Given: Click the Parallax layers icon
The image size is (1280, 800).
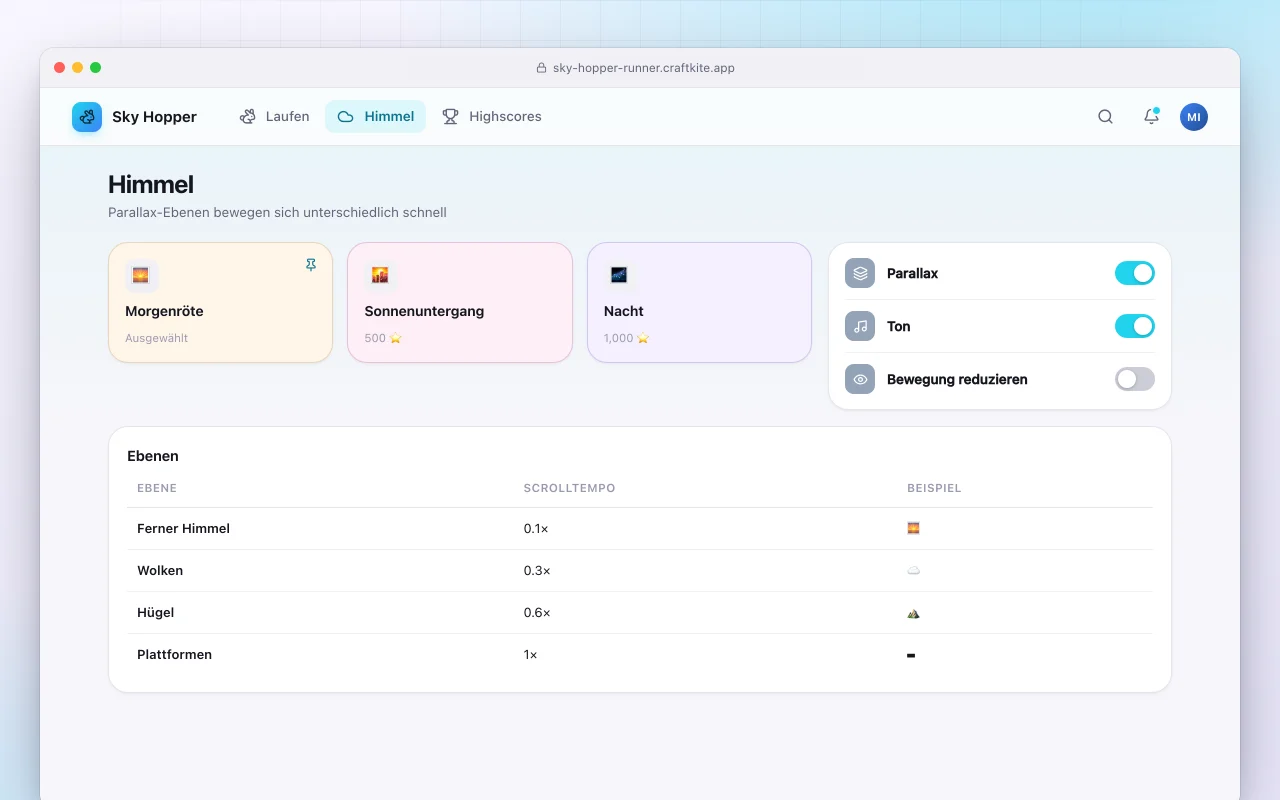Looking at the screenshot, I should [x=860, y=273].
